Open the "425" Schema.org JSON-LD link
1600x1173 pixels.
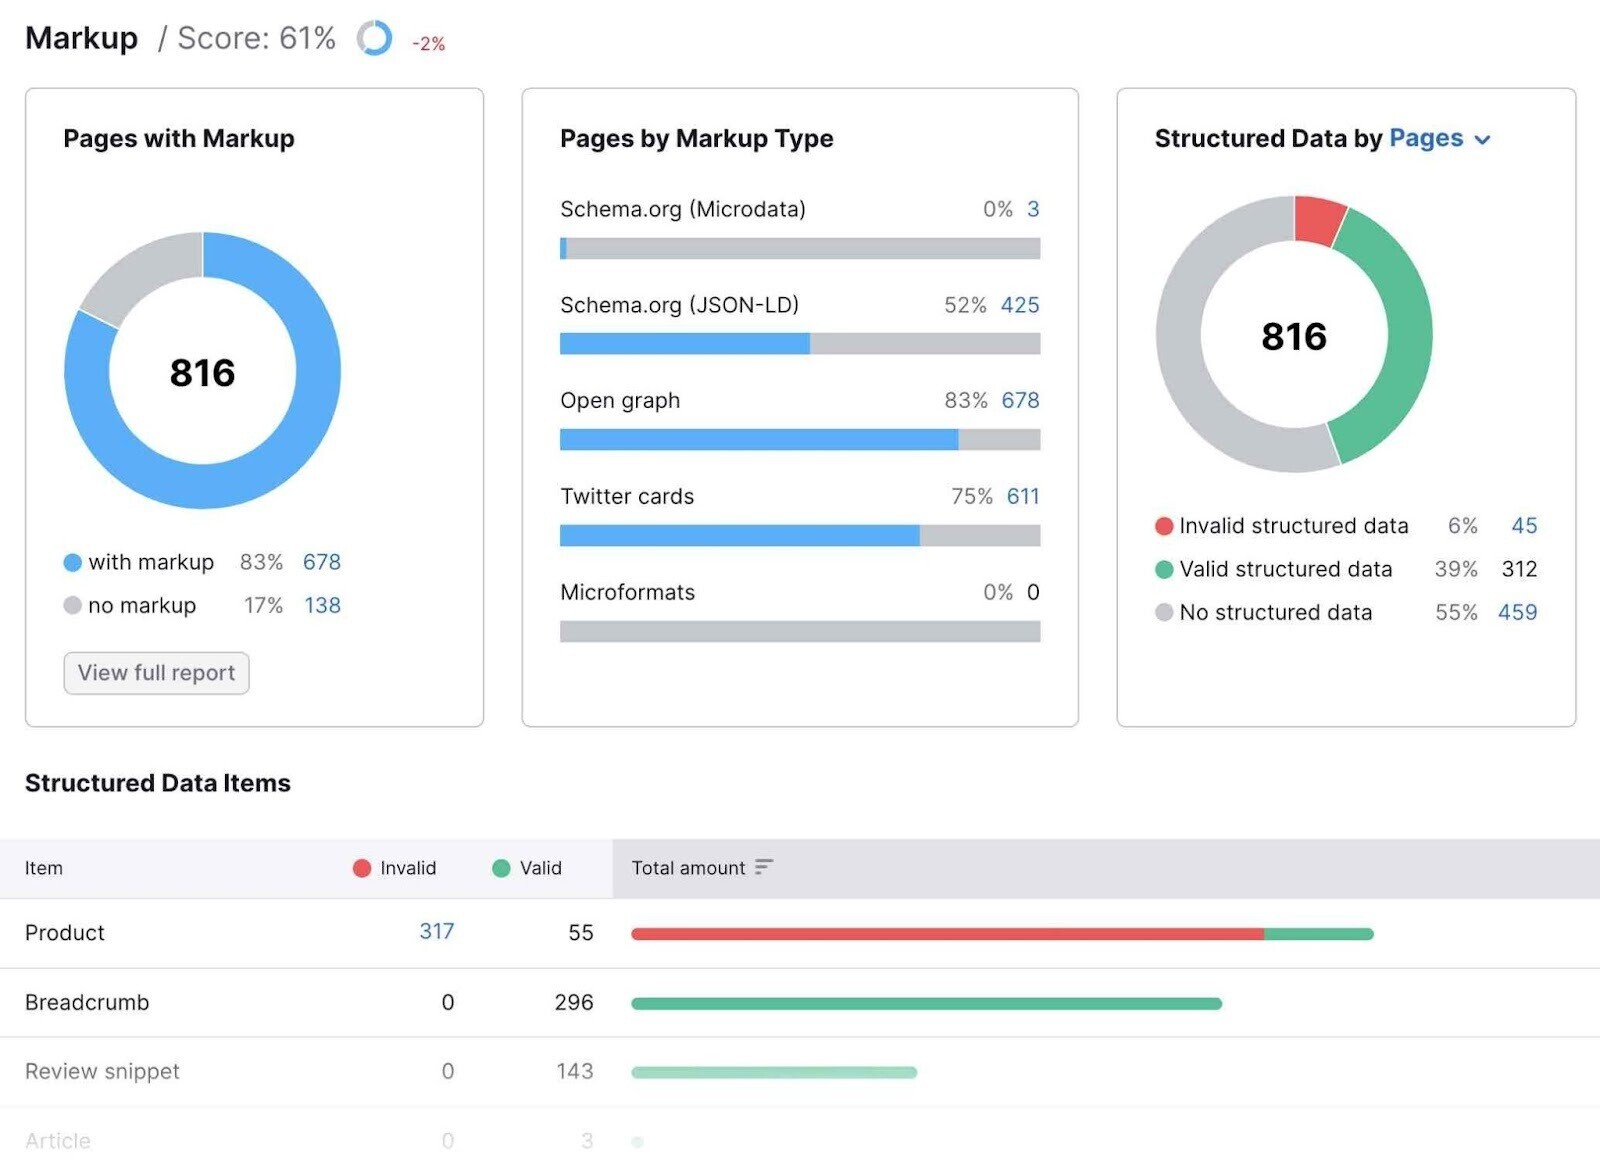click(1019, 305)
